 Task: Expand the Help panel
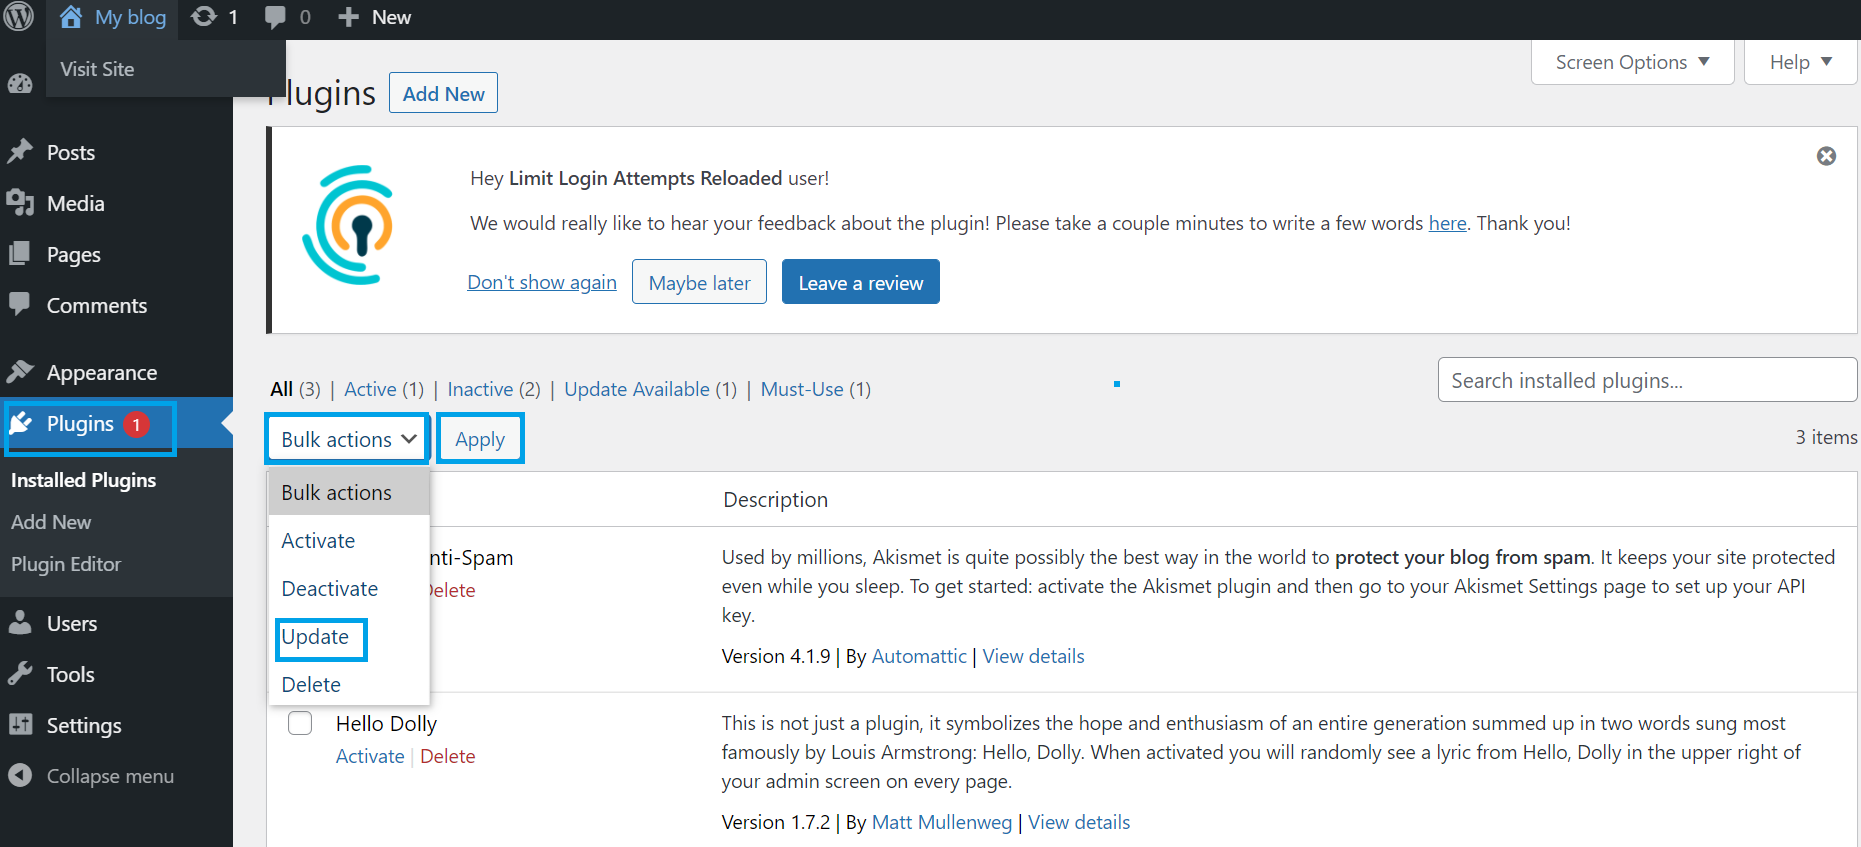(x=1800, y=62)
